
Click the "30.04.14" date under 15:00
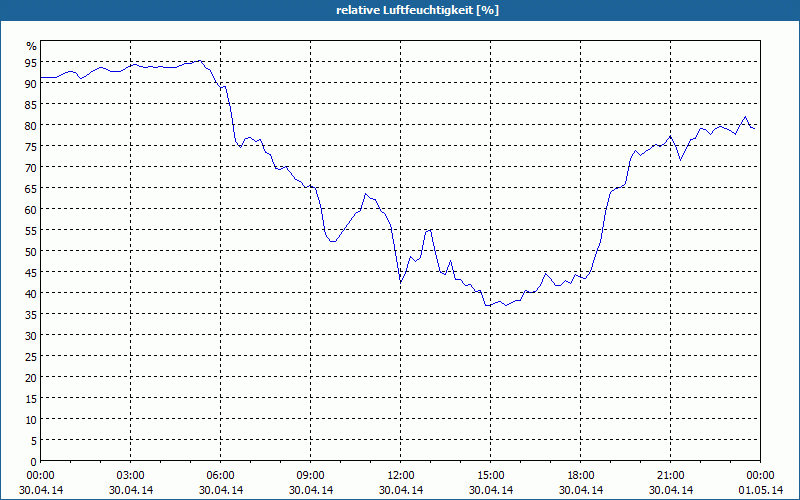pos(491,490)
